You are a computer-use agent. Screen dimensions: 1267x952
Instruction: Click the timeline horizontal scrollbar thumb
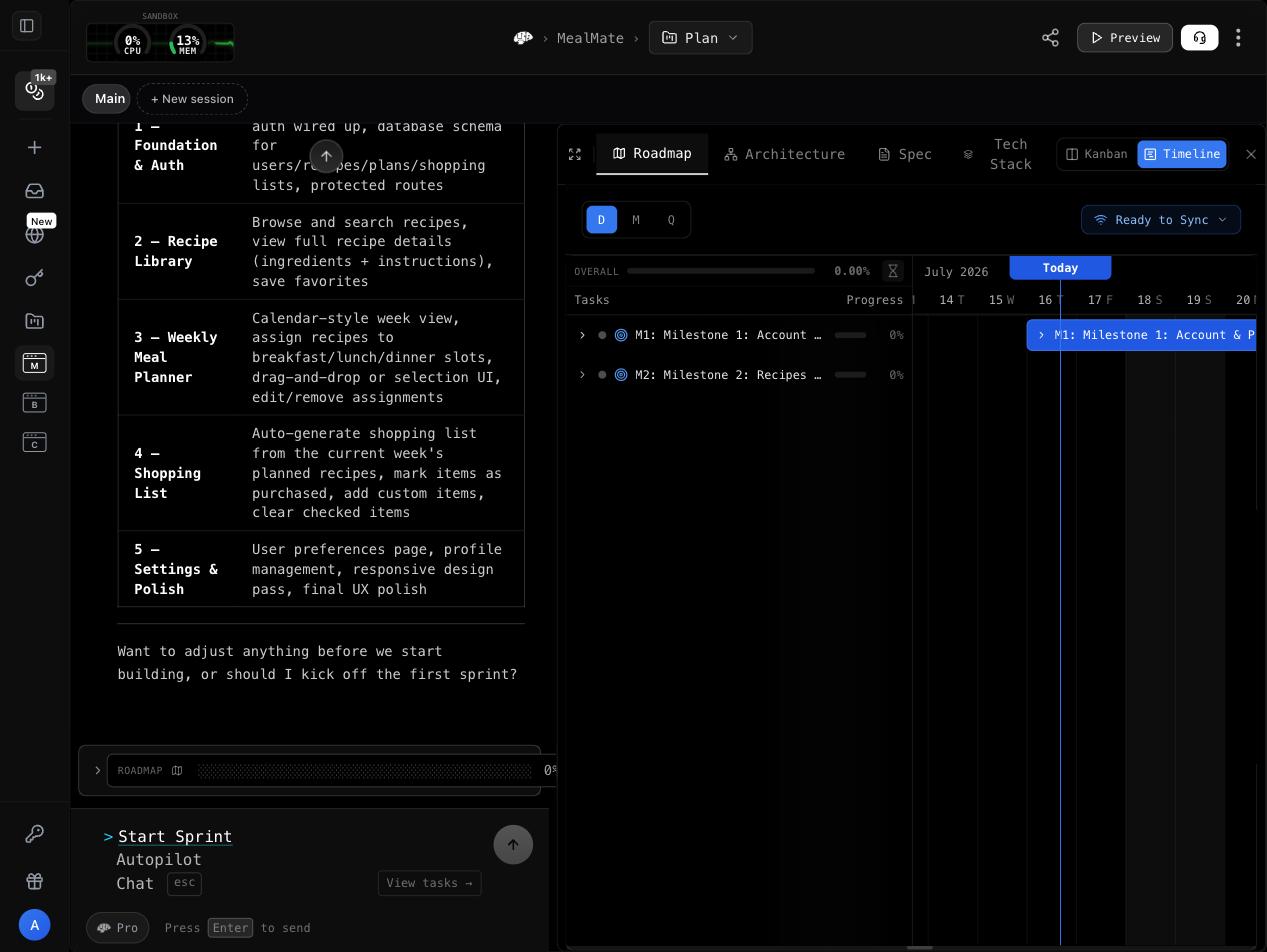tap(919, 948)
